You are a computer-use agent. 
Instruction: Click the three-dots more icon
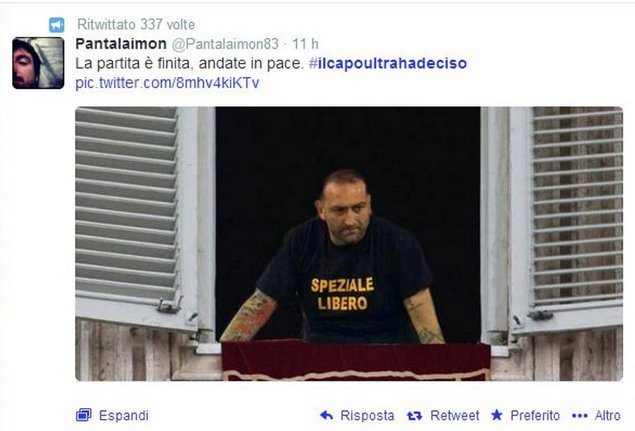[580, 416]
